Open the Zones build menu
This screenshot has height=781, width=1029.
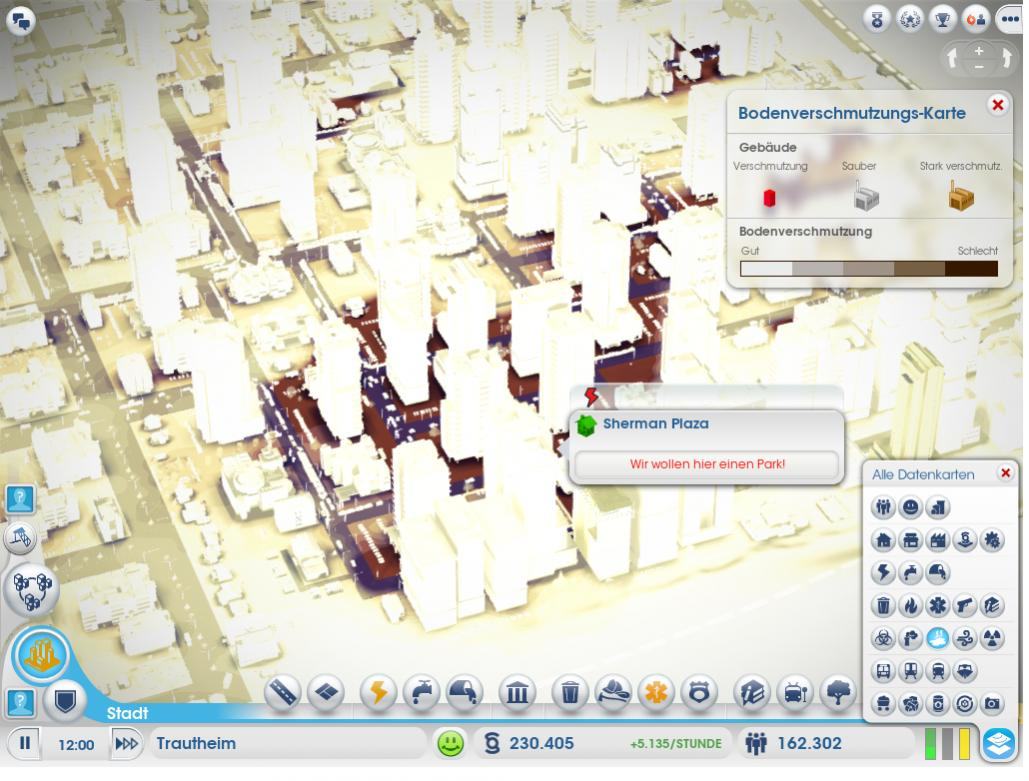[326, 691]
